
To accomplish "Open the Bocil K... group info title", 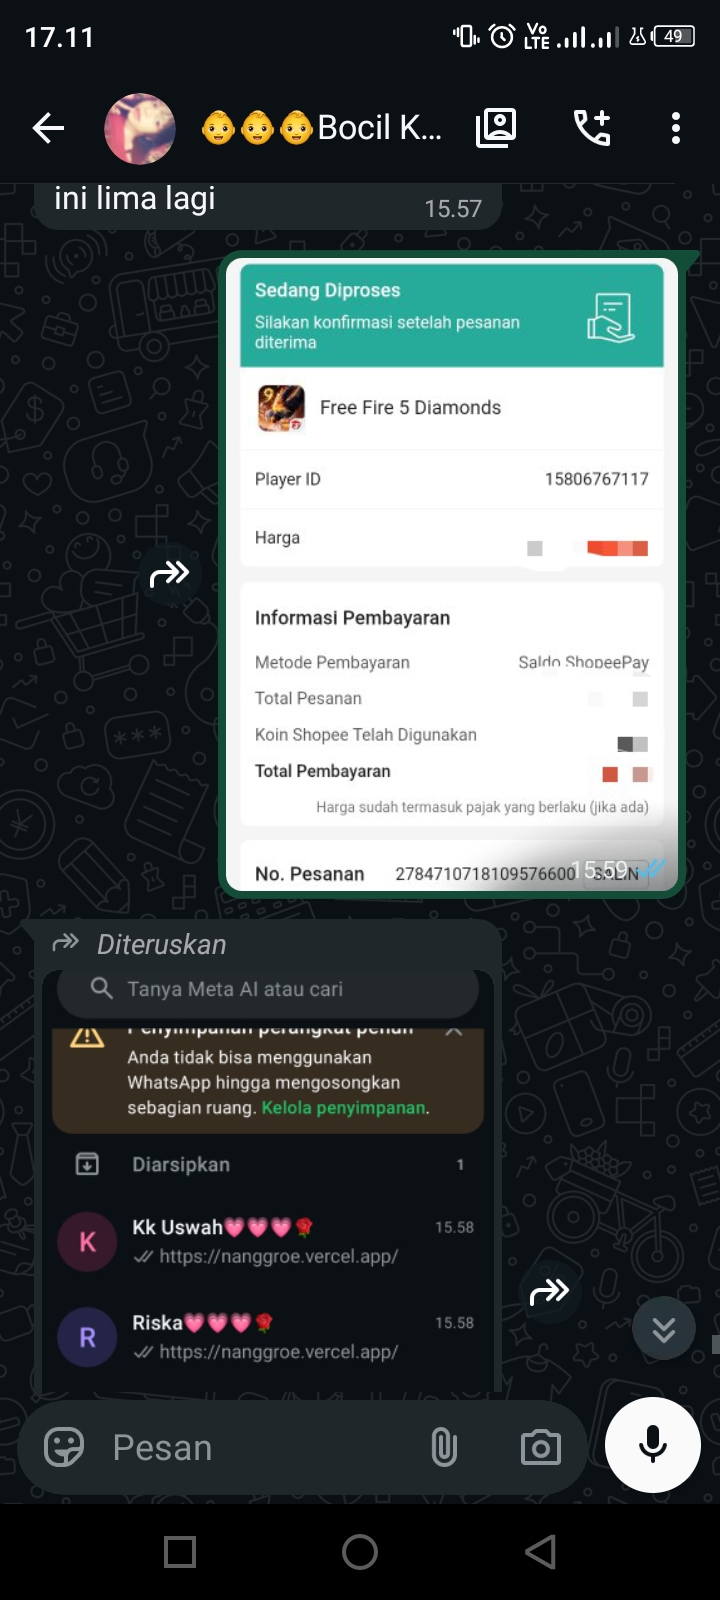I will coord(321,128).
